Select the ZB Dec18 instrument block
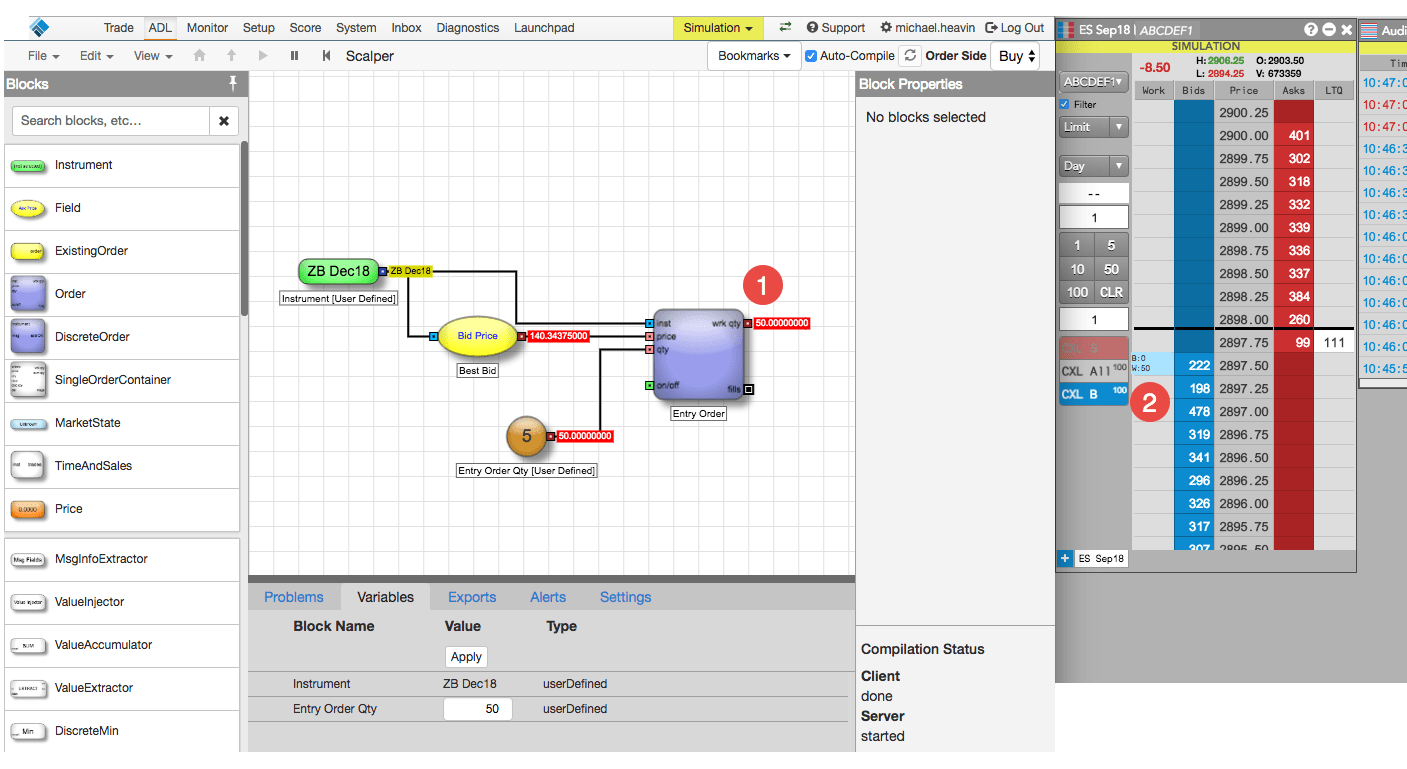The image size is (1407, 769). 339,271
